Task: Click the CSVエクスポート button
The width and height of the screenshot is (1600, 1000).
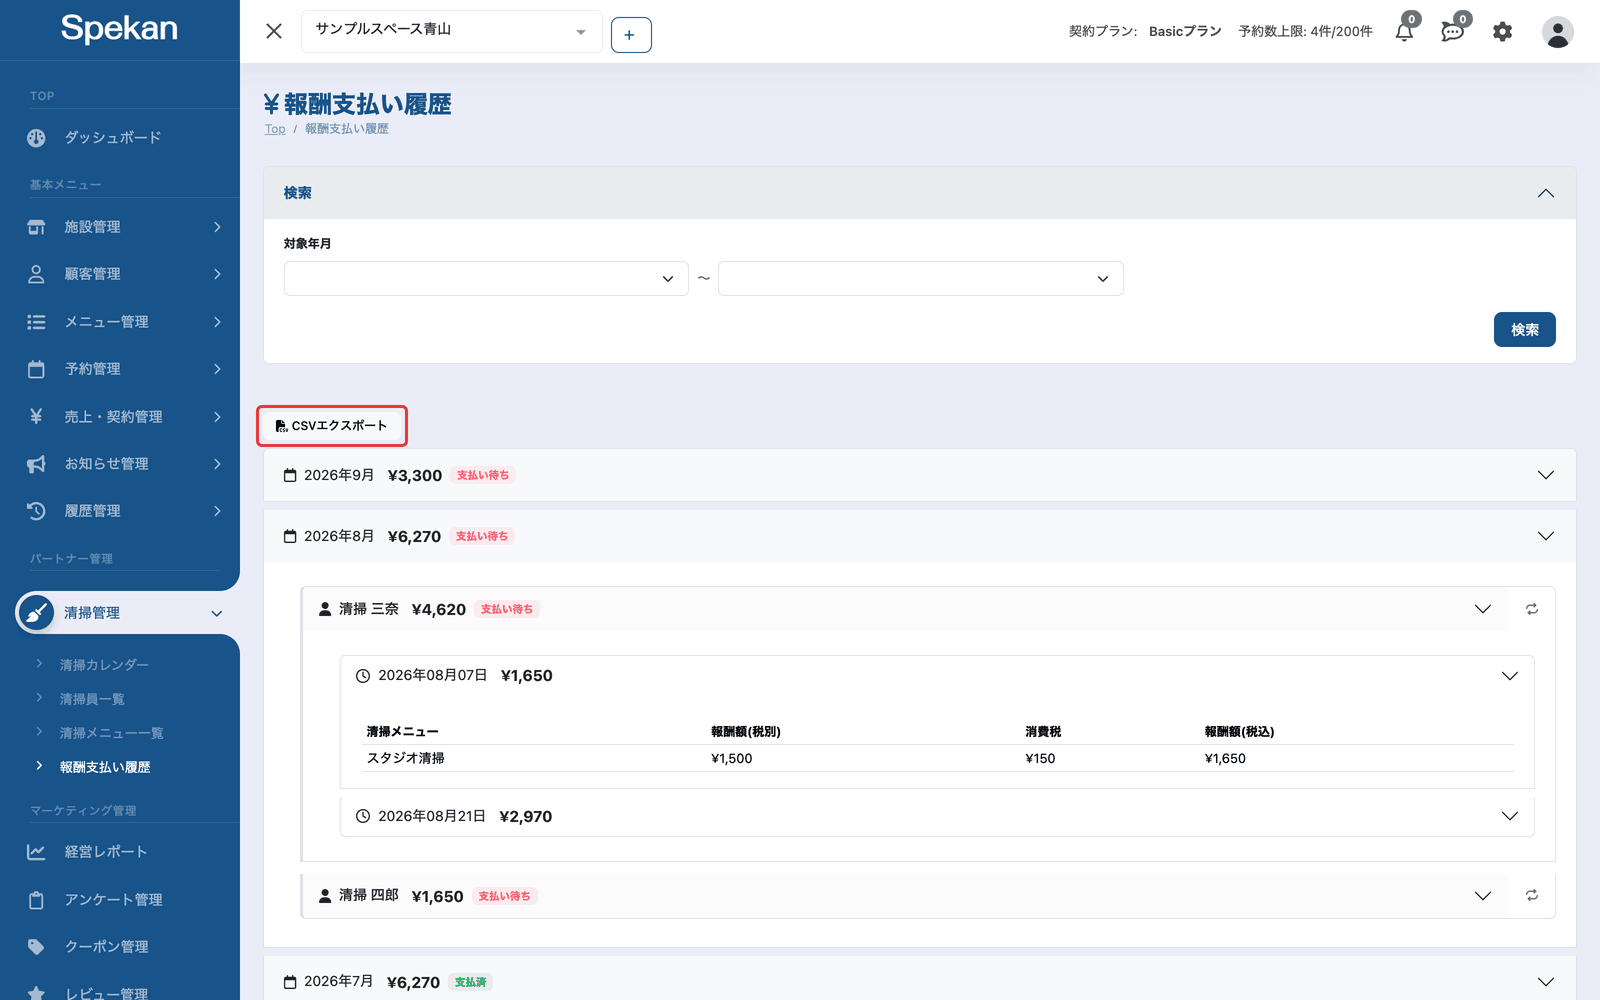Action: pyautogui.click(x=332, y=426)
